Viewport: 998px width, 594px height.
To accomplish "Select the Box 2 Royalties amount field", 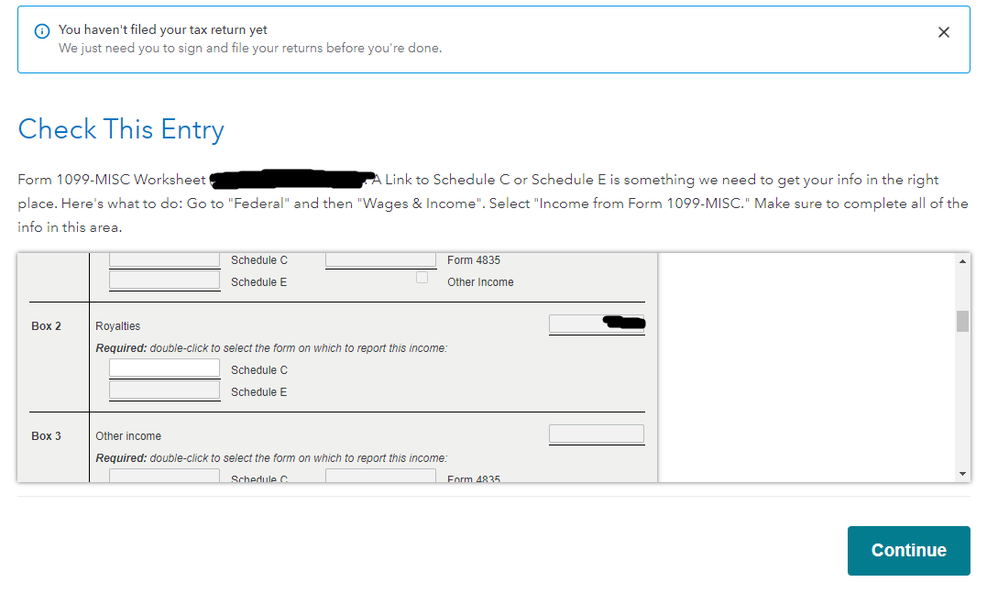I will 596,324.
